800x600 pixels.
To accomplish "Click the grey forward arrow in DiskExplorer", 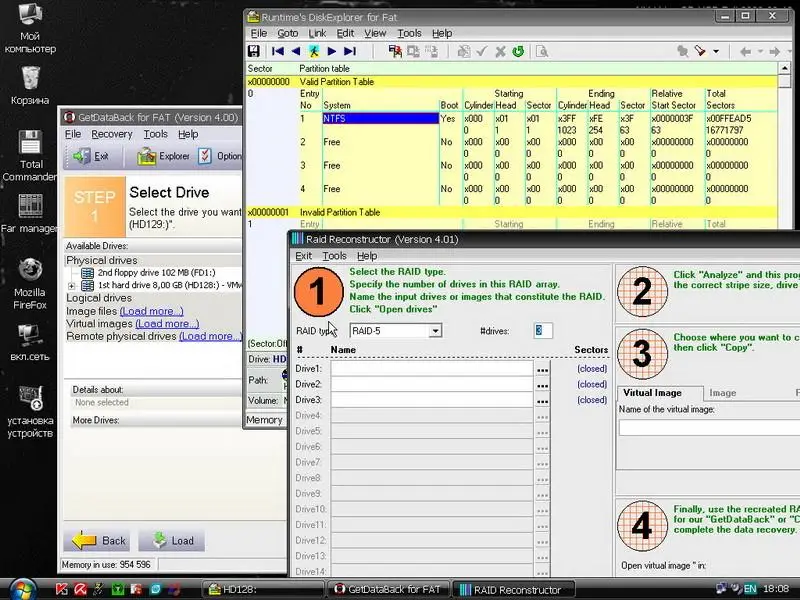I will (774, 52).
